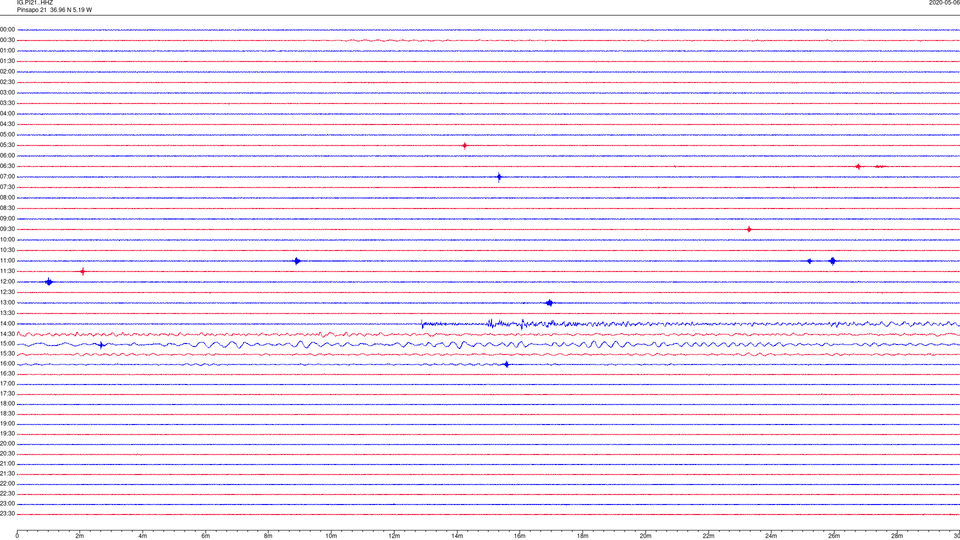Click the 20m axis tick label
Viewport: 960px width, 540px height.
coord(645,536)
